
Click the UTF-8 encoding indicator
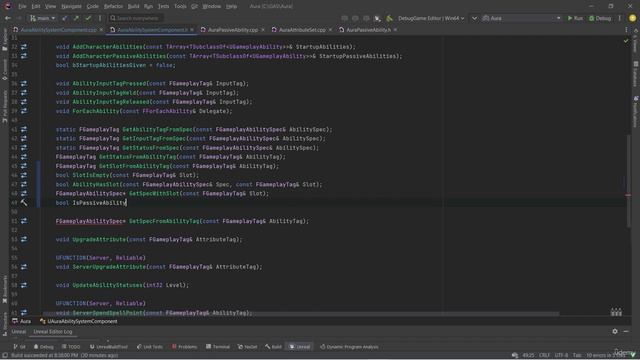(561, 356)
